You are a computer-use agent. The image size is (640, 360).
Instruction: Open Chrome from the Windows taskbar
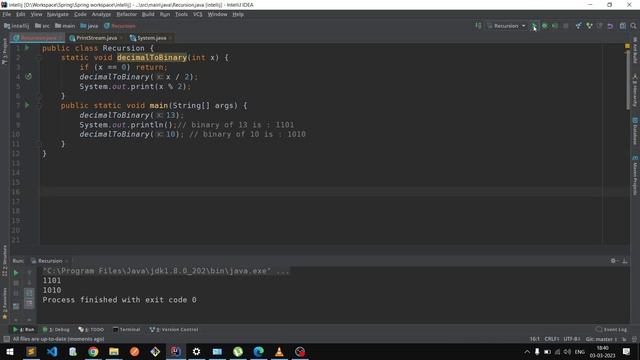pos(93,352)
